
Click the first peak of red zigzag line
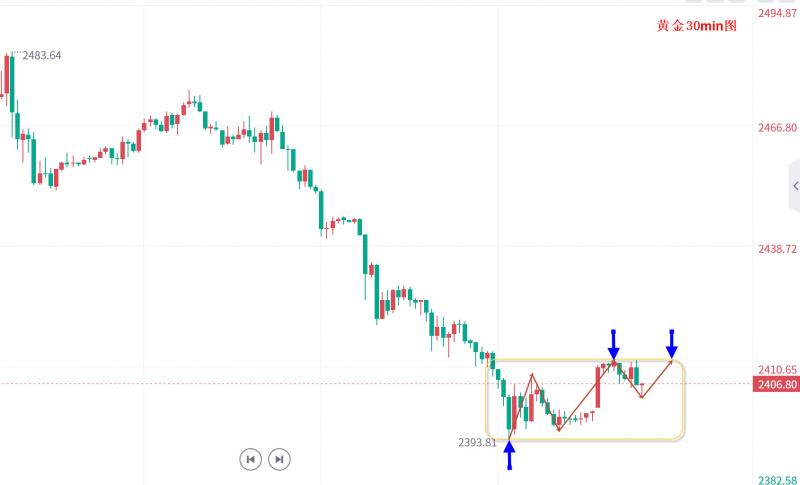pos(533,375)
